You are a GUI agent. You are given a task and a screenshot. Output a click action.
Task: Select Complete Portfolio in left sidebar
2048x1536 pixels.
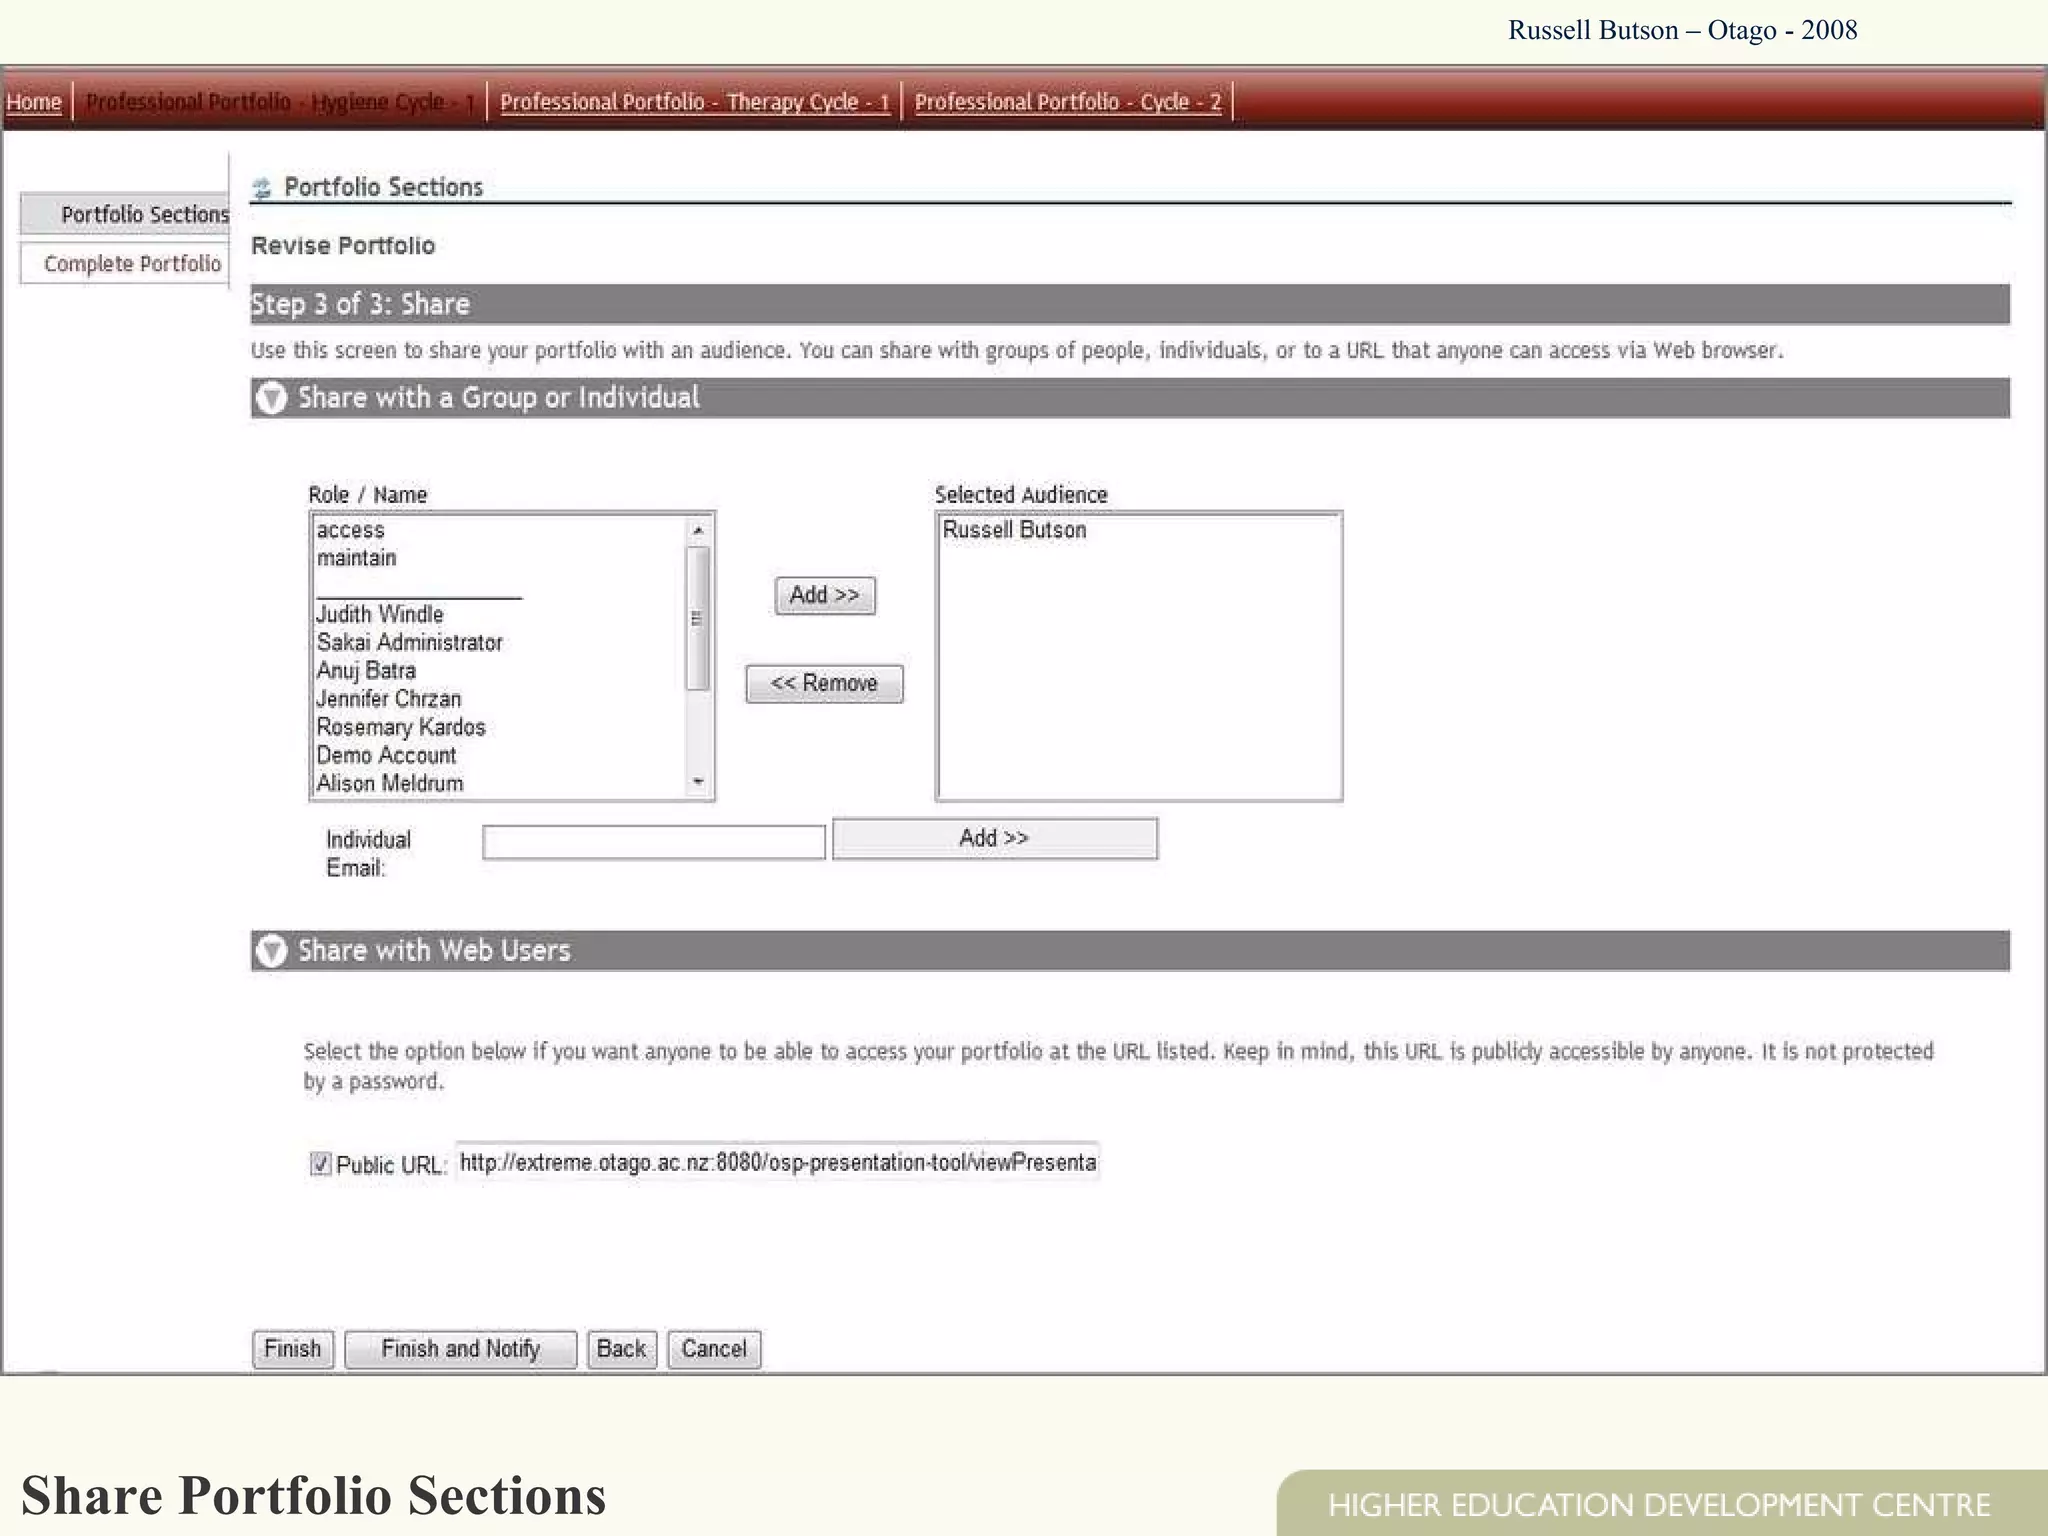pos(126,264)
